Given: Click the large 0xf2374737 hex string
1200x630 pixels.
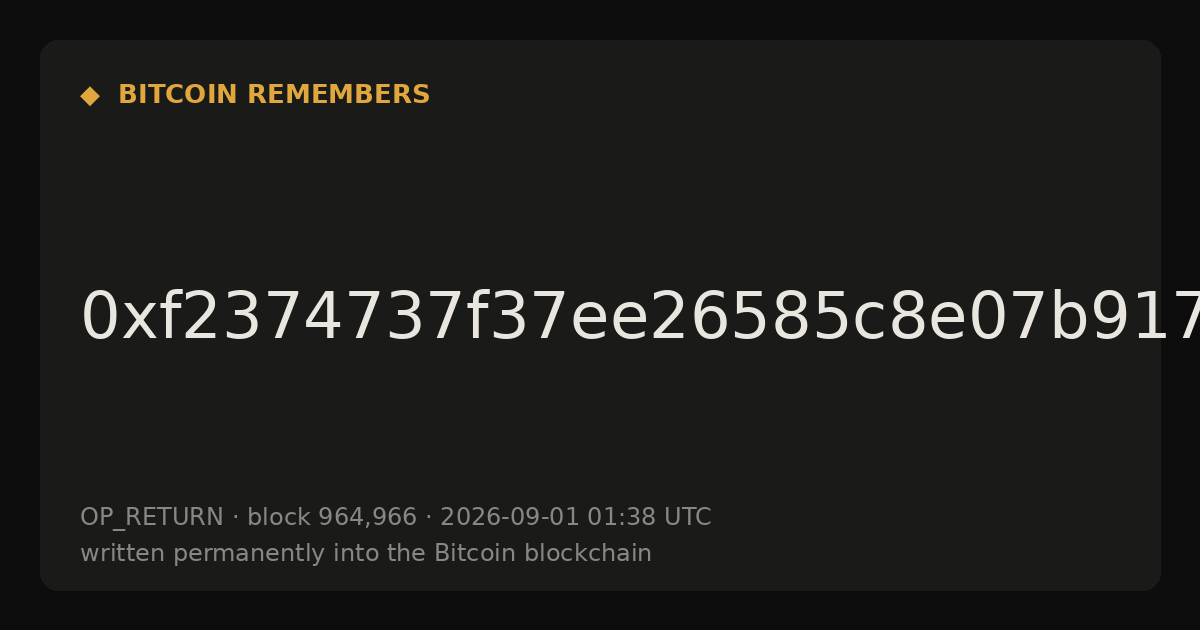Looking at the screenshot, I should [x=640, y=318].
